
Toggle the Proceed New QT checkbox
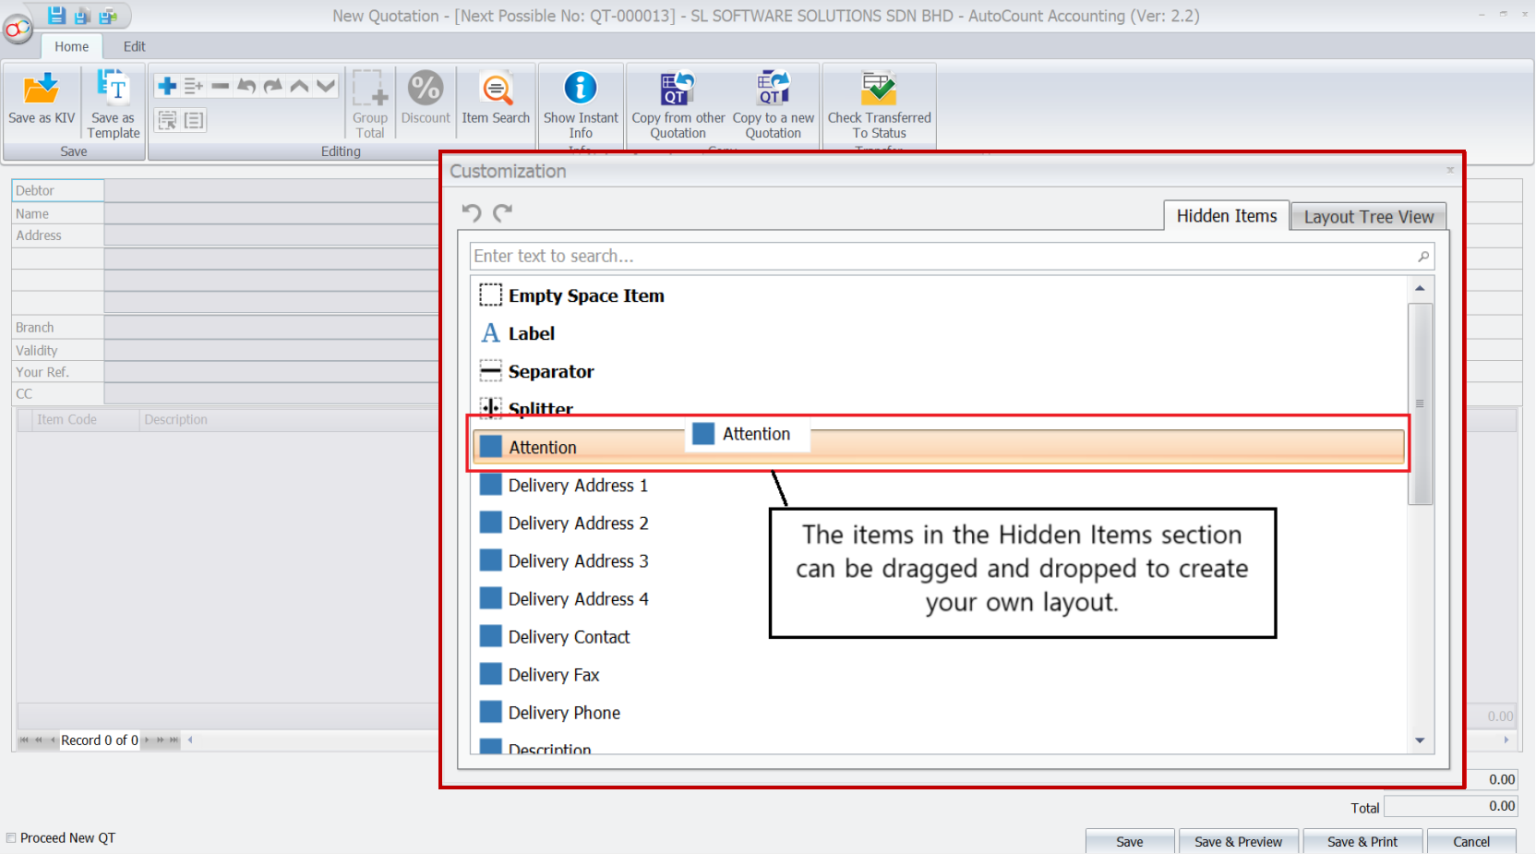tap(11, 838)
